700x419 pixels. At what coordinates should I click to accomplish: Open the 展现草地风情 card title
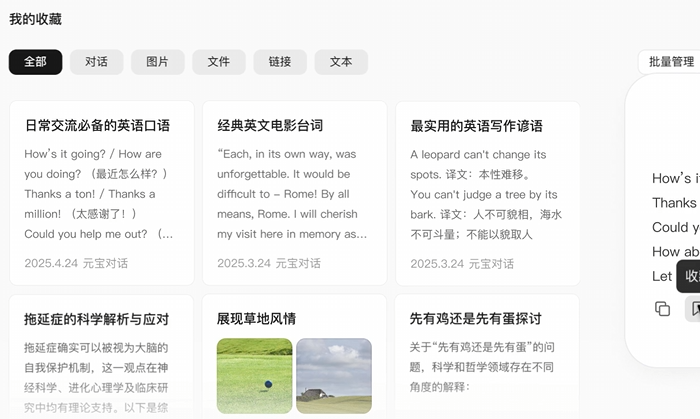tap(257, 319)
